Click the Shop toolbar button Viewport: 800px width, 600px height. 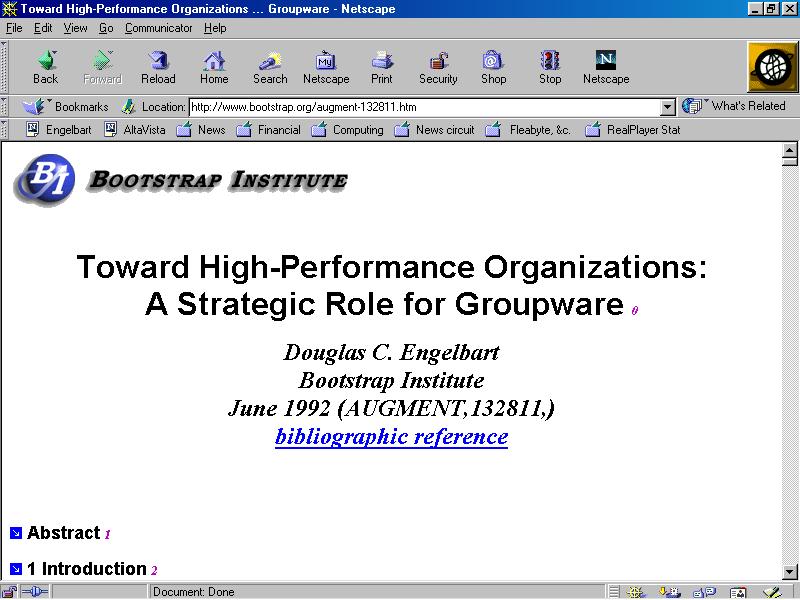click(x=493, y=67)
